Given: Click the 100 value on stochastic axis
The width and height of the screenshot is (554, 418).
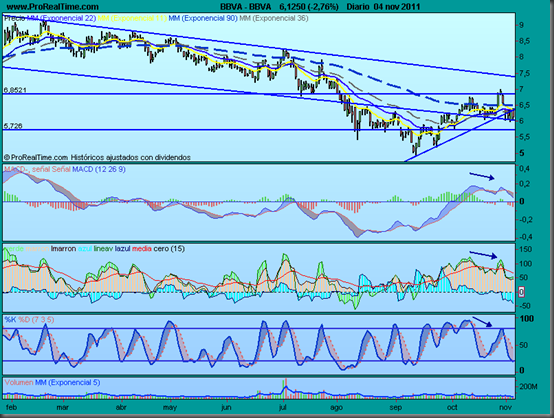Looking at the screenshot, I should point(527,319).
